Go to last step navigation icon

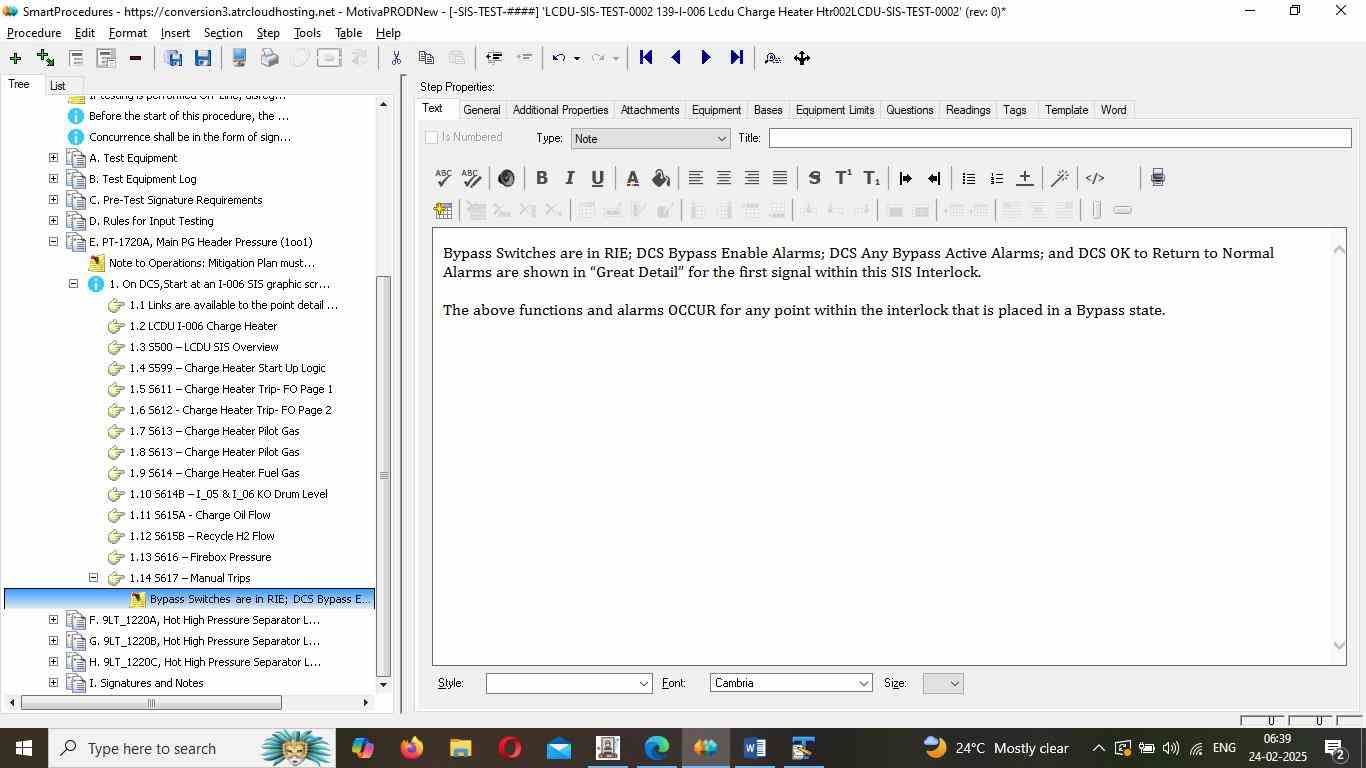click(x=737, y=58)
